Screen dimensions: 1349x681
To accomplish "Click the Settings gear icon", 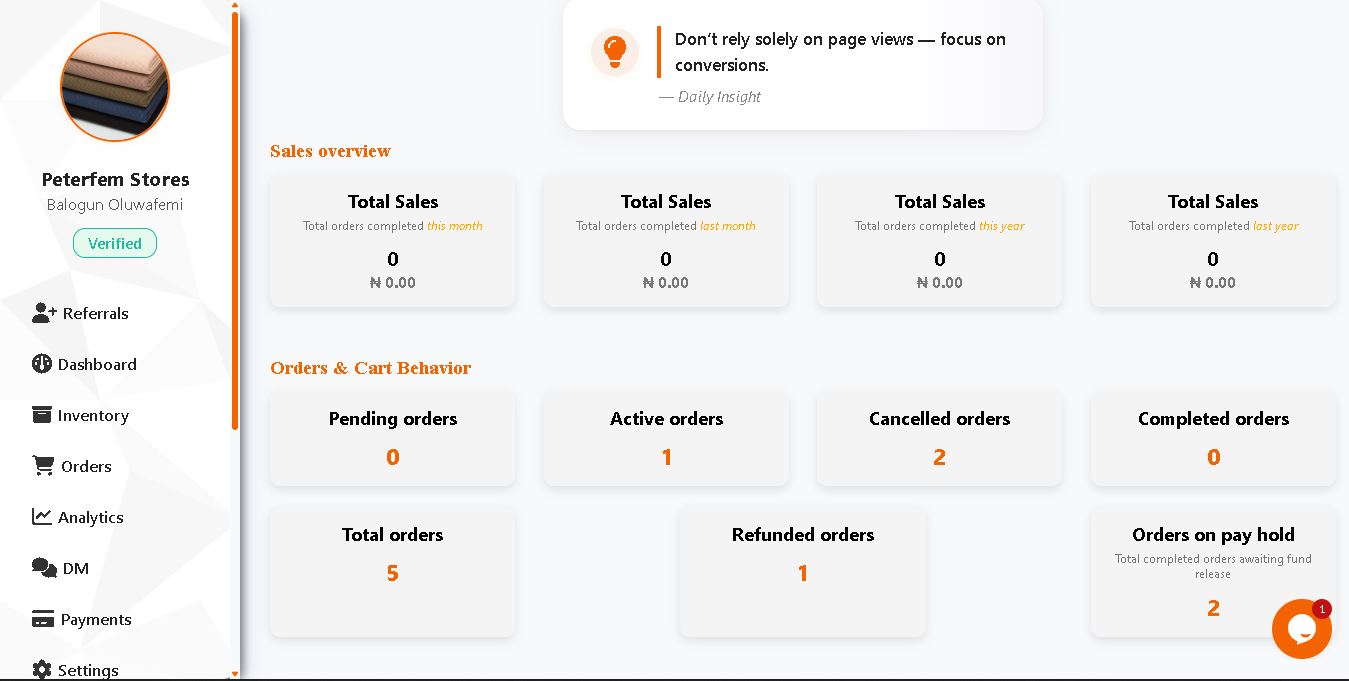I will pos(42,669).
